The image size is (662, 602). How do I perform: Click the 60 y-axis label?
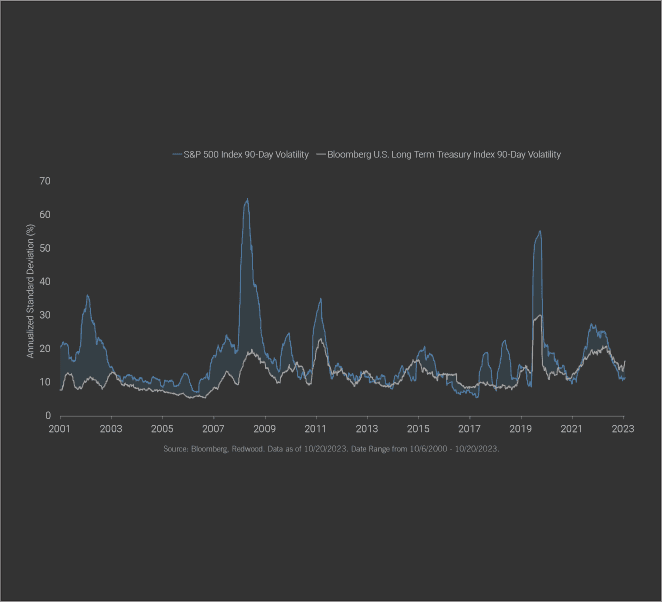45,214
